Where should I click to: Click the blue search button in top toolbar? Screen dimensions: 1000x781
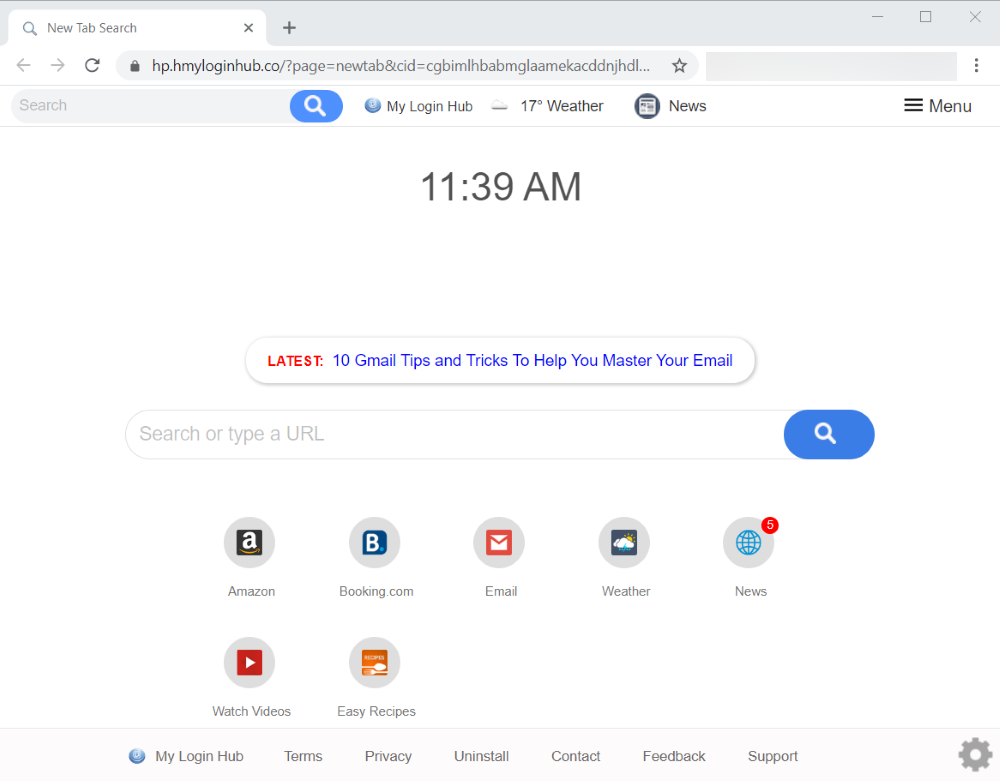(x=316, y=106)
